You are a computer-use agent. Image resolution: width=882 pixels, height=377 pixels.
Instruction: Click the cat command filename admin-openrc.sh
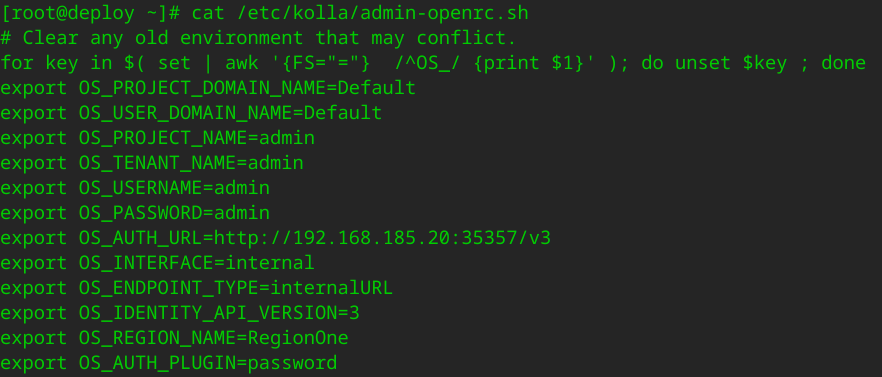tap(444, 13)
